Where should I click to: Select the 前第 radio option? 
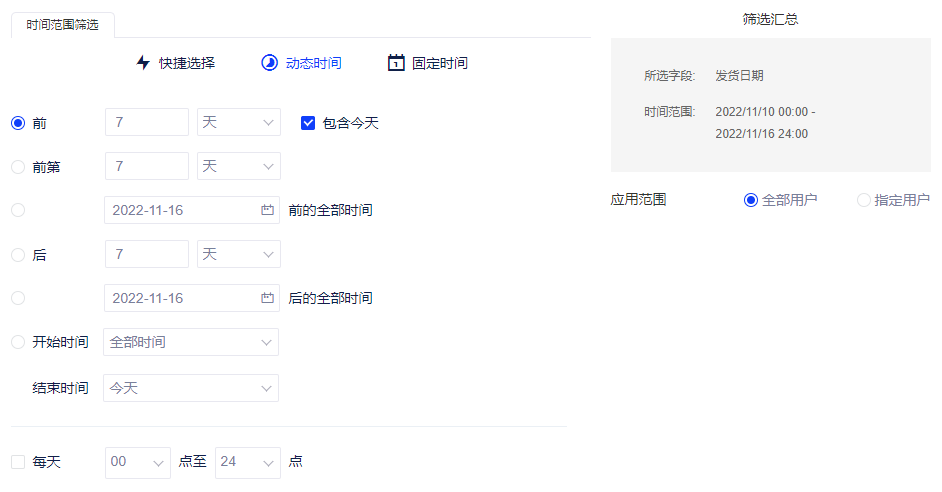(x=18, y=167)
